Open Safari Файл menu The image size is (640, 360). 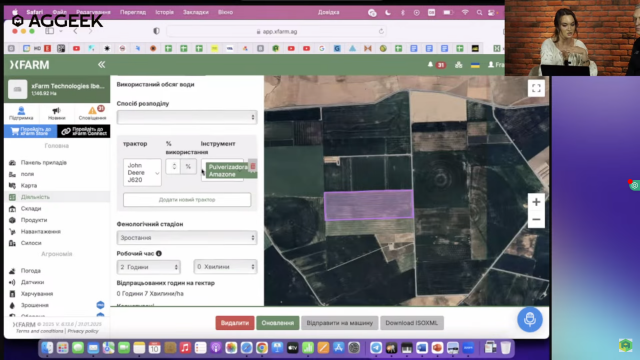click(60, 12)
